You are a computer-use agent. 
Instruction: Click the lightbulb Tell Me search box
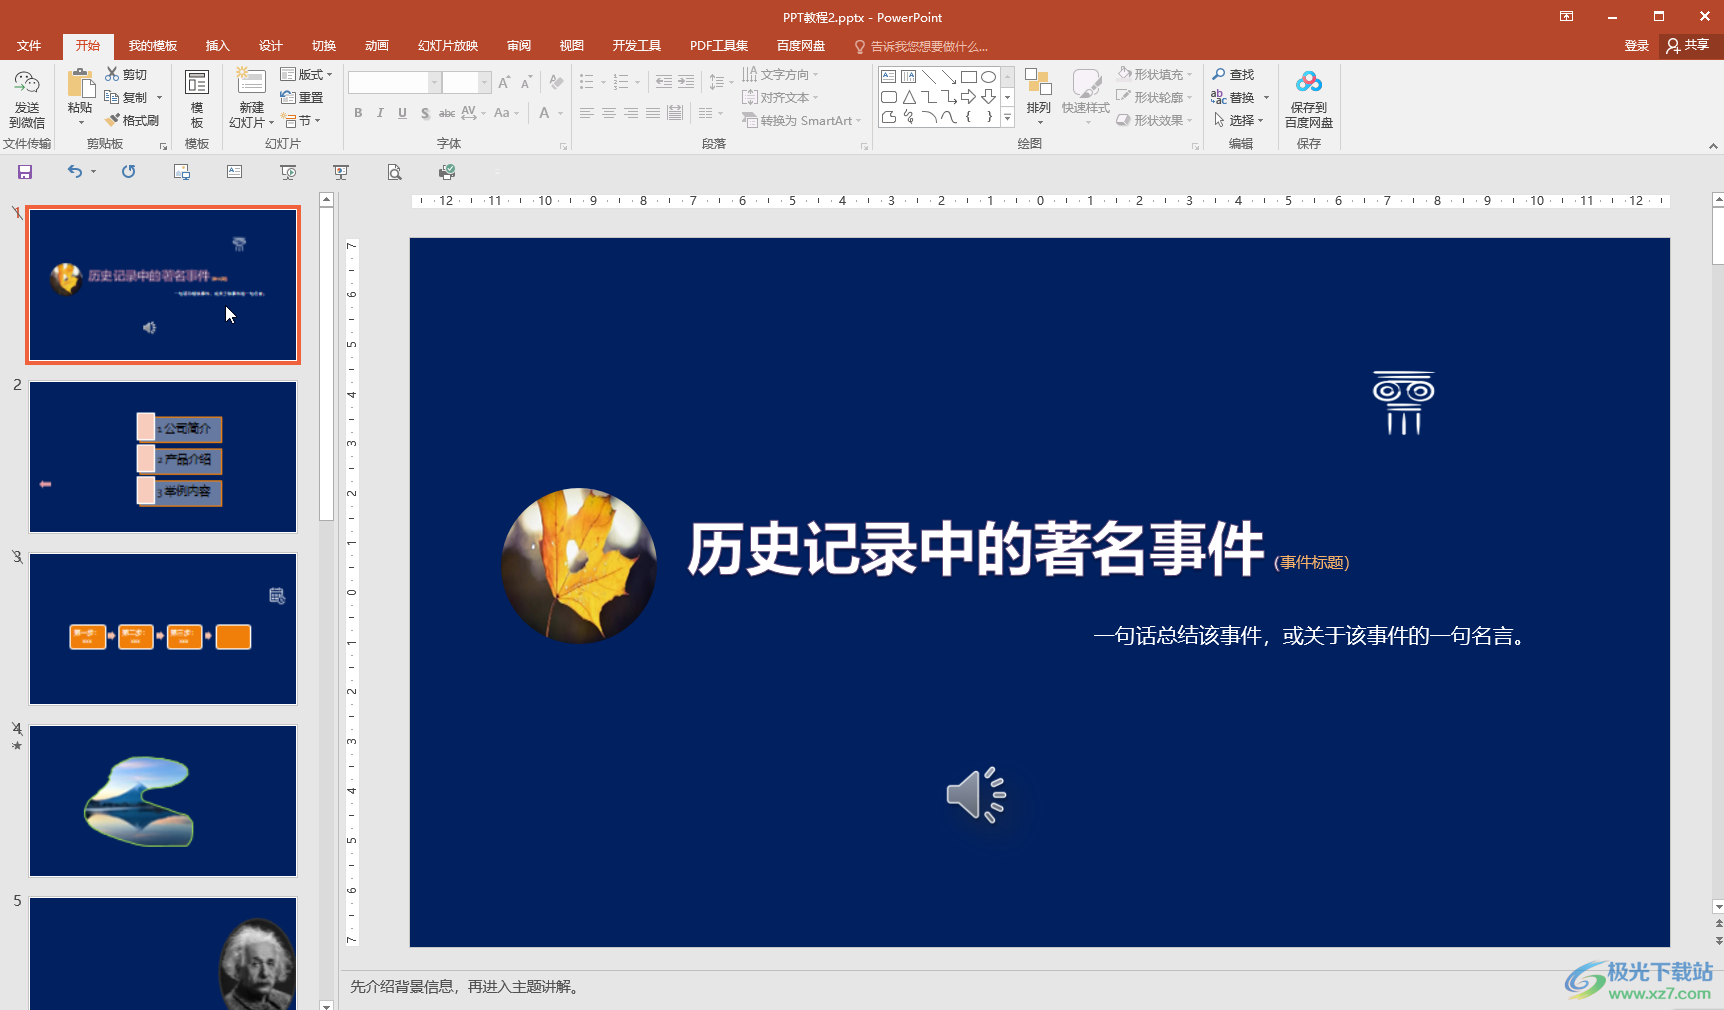pyautogui.click(x=921, y=46)
